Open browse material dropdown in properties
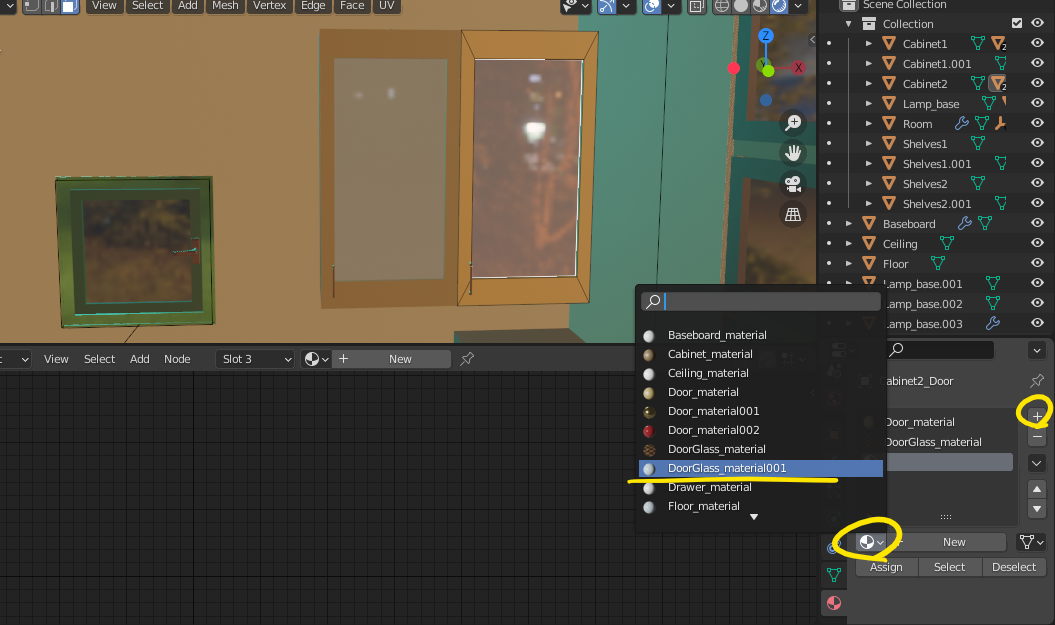 (x=871, y=542)
